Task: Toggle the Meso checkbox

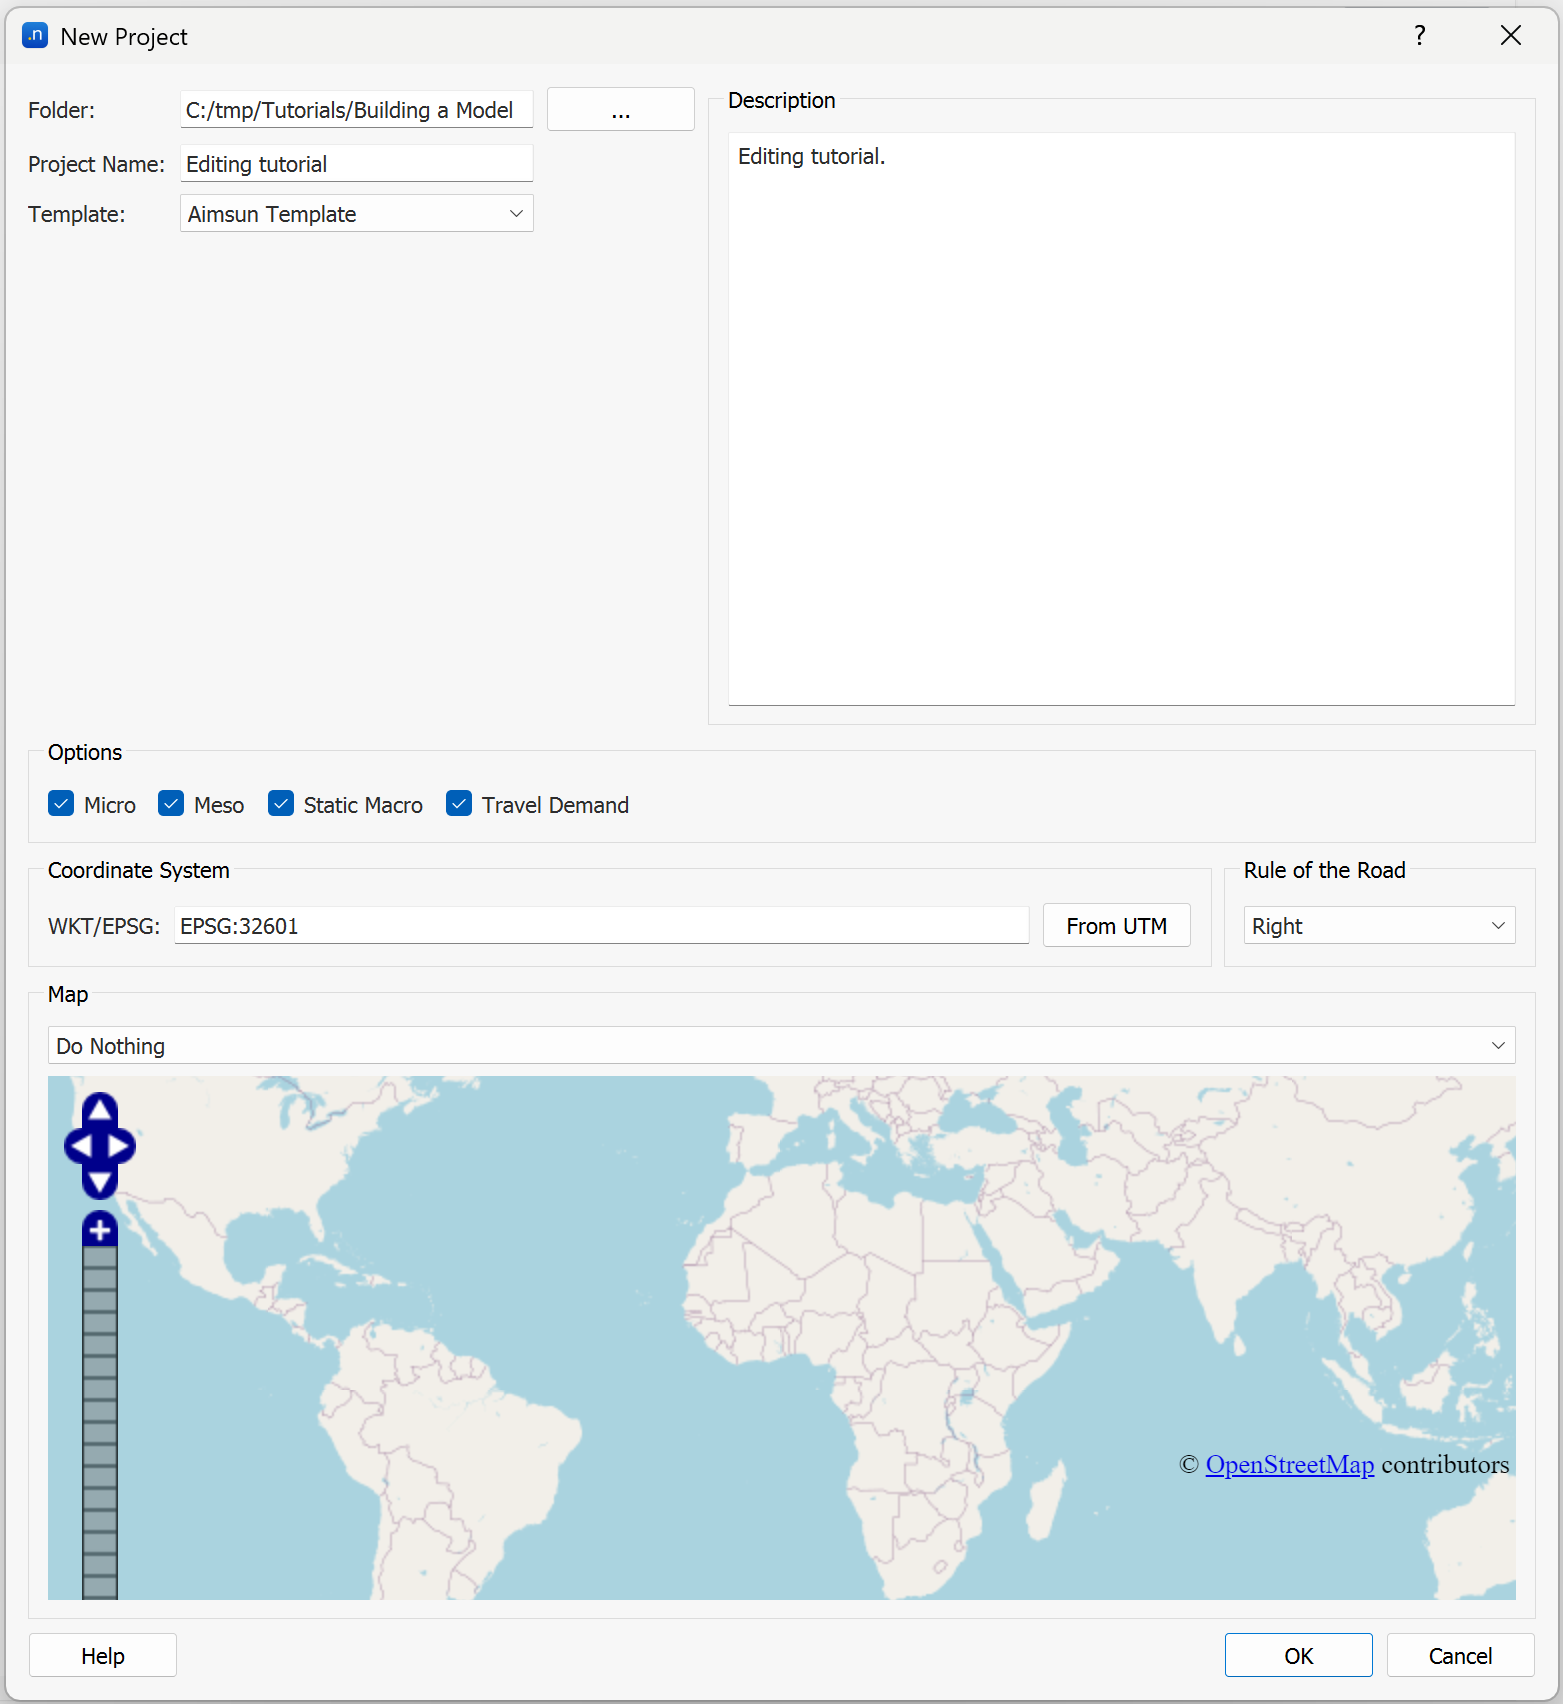Action: pyautogui.click(x=172, y=804)
